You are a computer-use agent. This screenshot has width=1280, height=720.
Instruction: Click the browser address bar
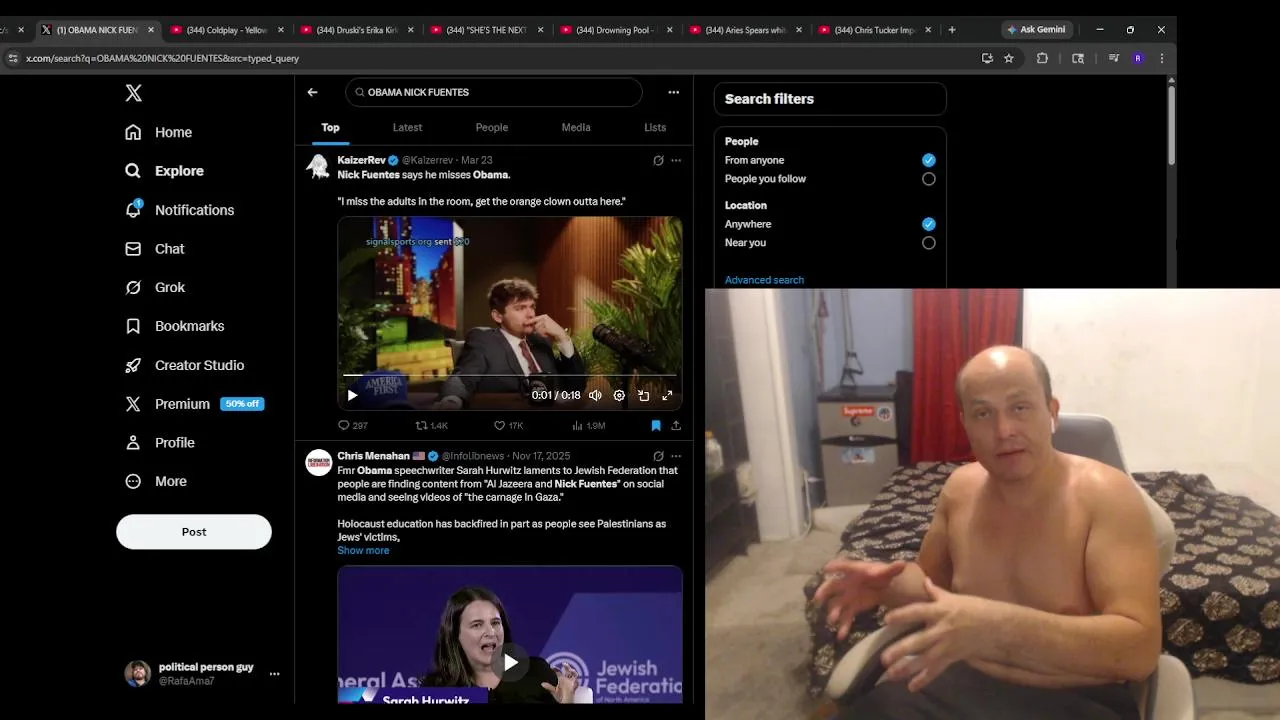(490, 58)
